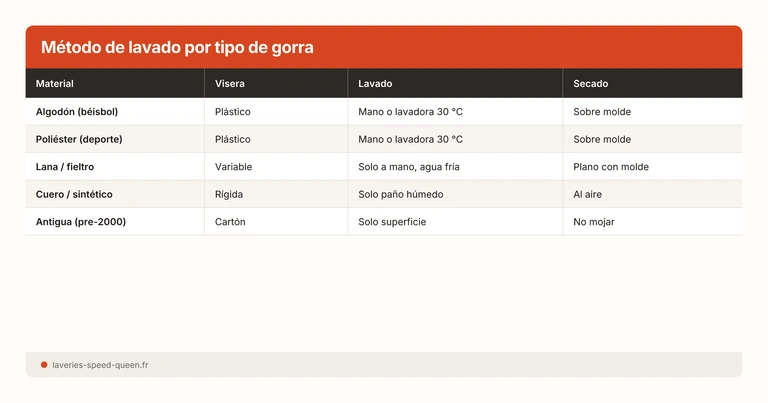Select the 'Visera' column header
The image size is (768, 403).
click(229, 84)
